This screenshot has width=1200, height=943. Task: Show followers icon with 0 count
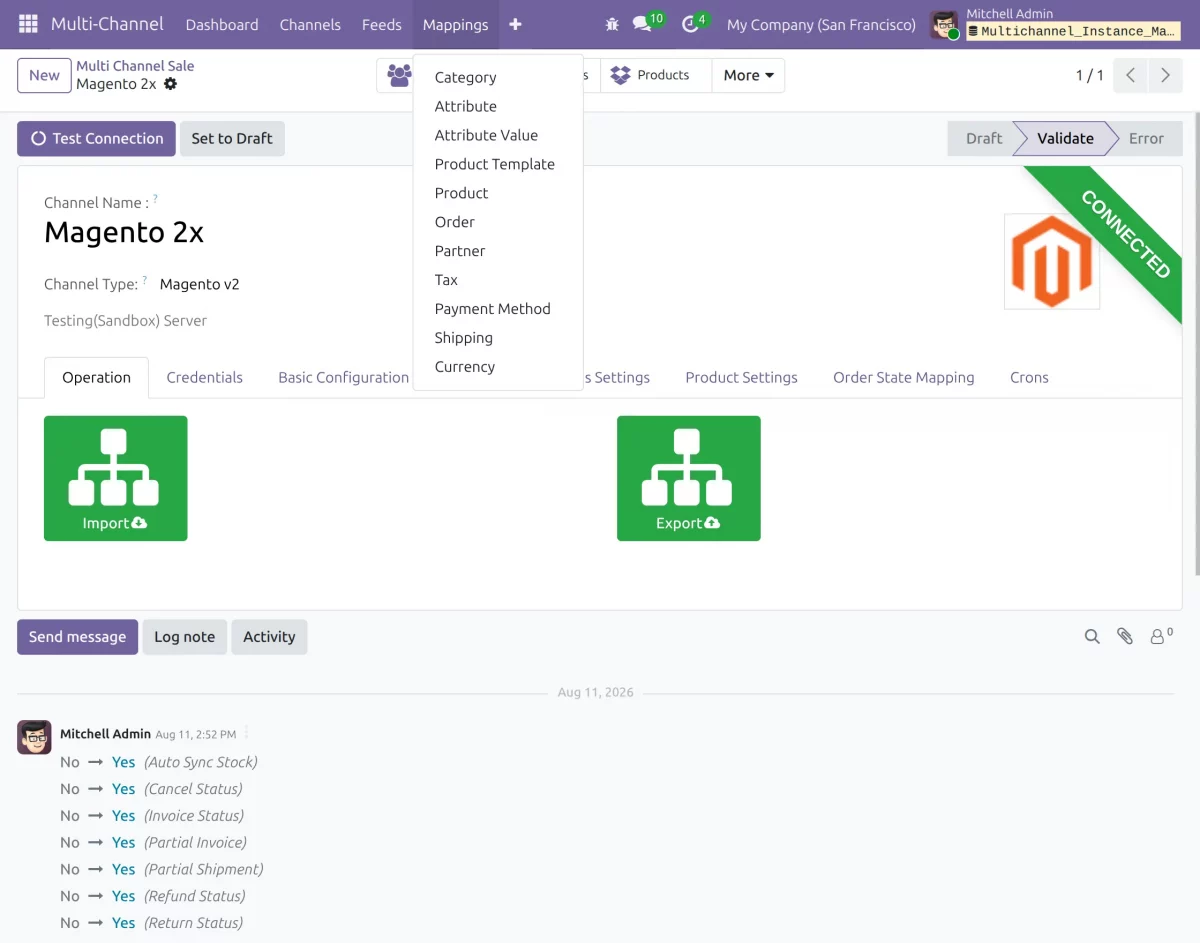(x=1161, y=635)
